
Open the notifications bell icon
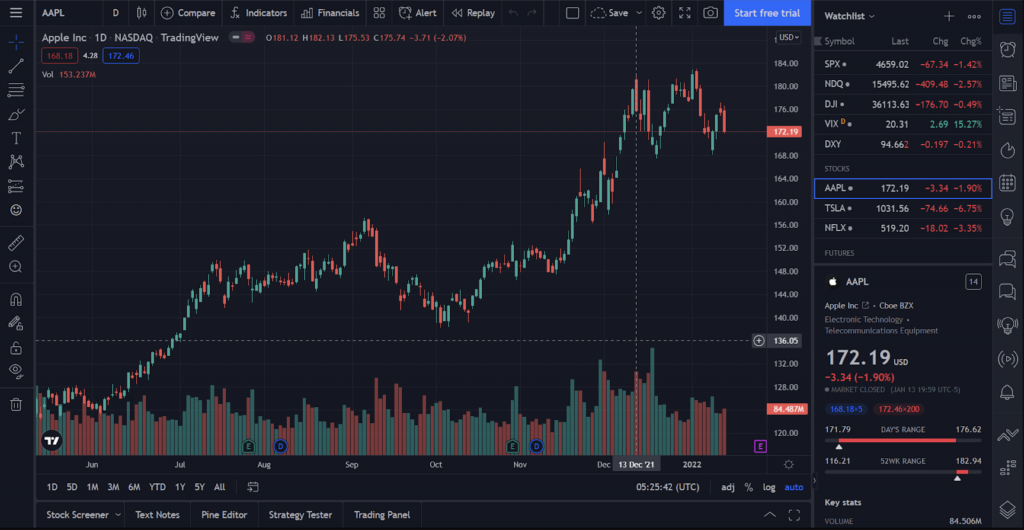pyautogui.click(x=1008, y=392)
